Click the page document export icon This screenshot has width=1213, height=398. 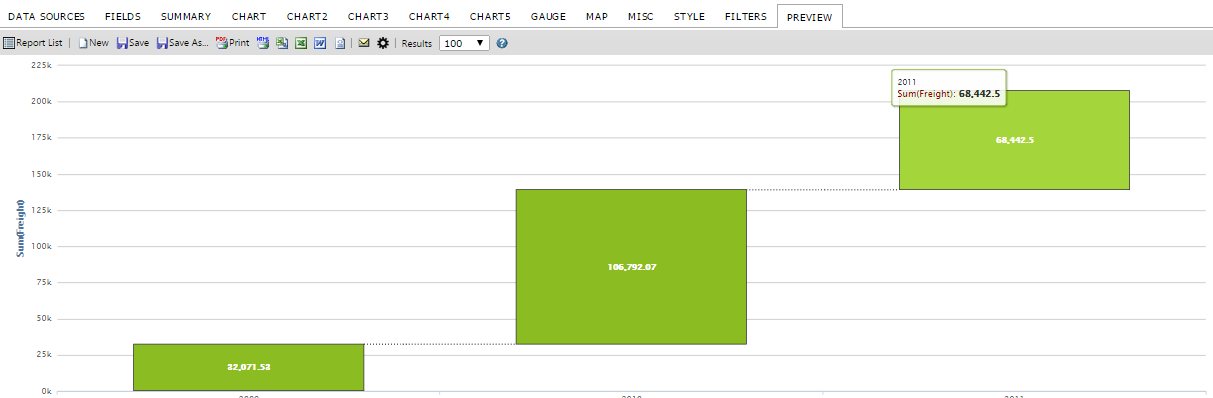click(x=340, y=44)
